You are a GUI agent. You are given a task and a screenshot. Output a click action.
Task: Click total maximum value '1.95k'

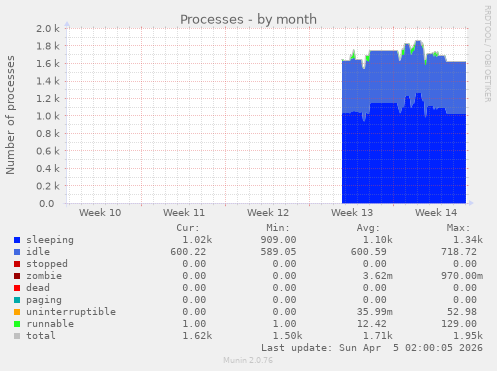click(468, 336)
